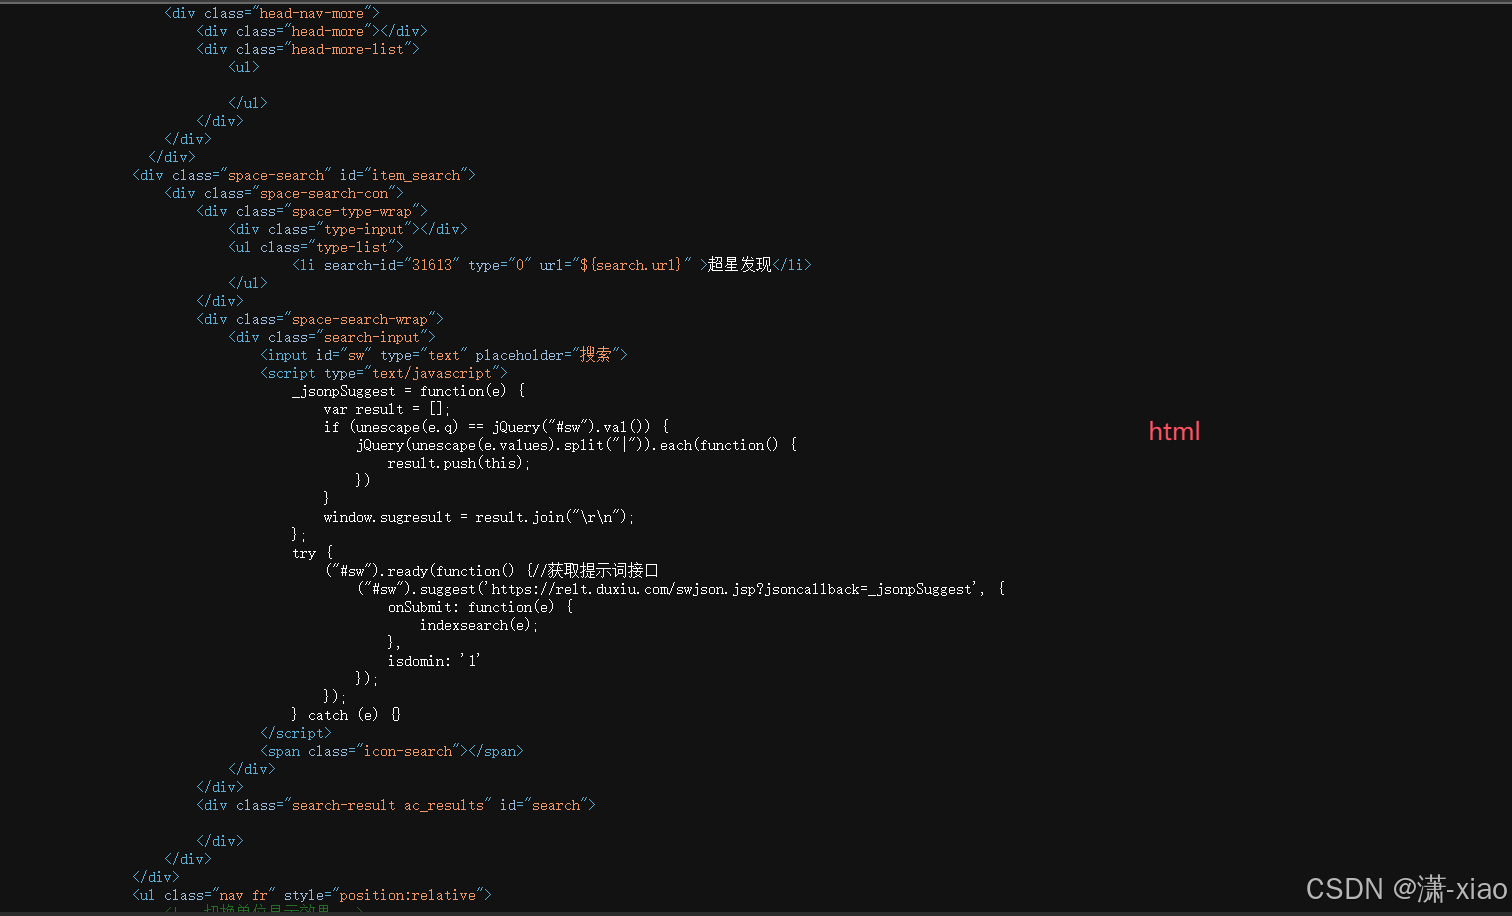Click the _jsonpSuggest = function(e) line

[409, 391]
